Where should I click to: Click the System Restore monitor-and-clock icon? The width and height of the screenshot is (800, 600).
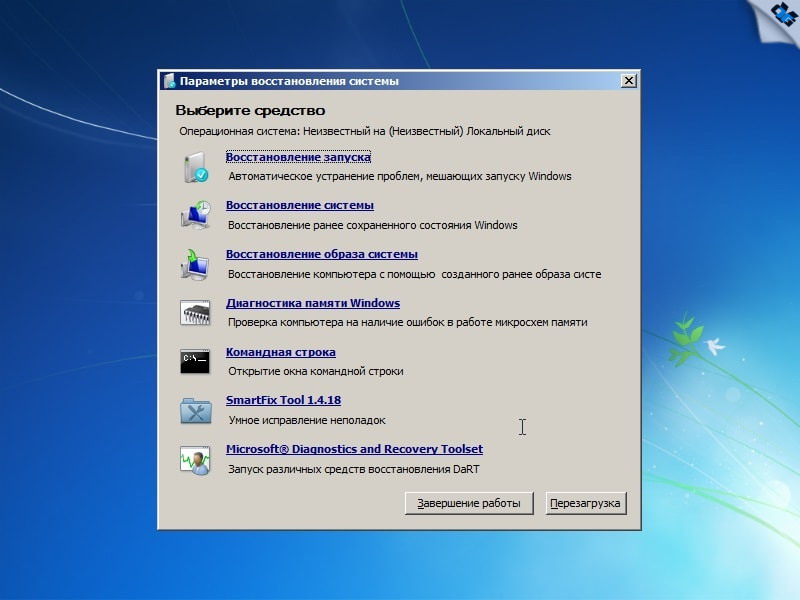195,215
